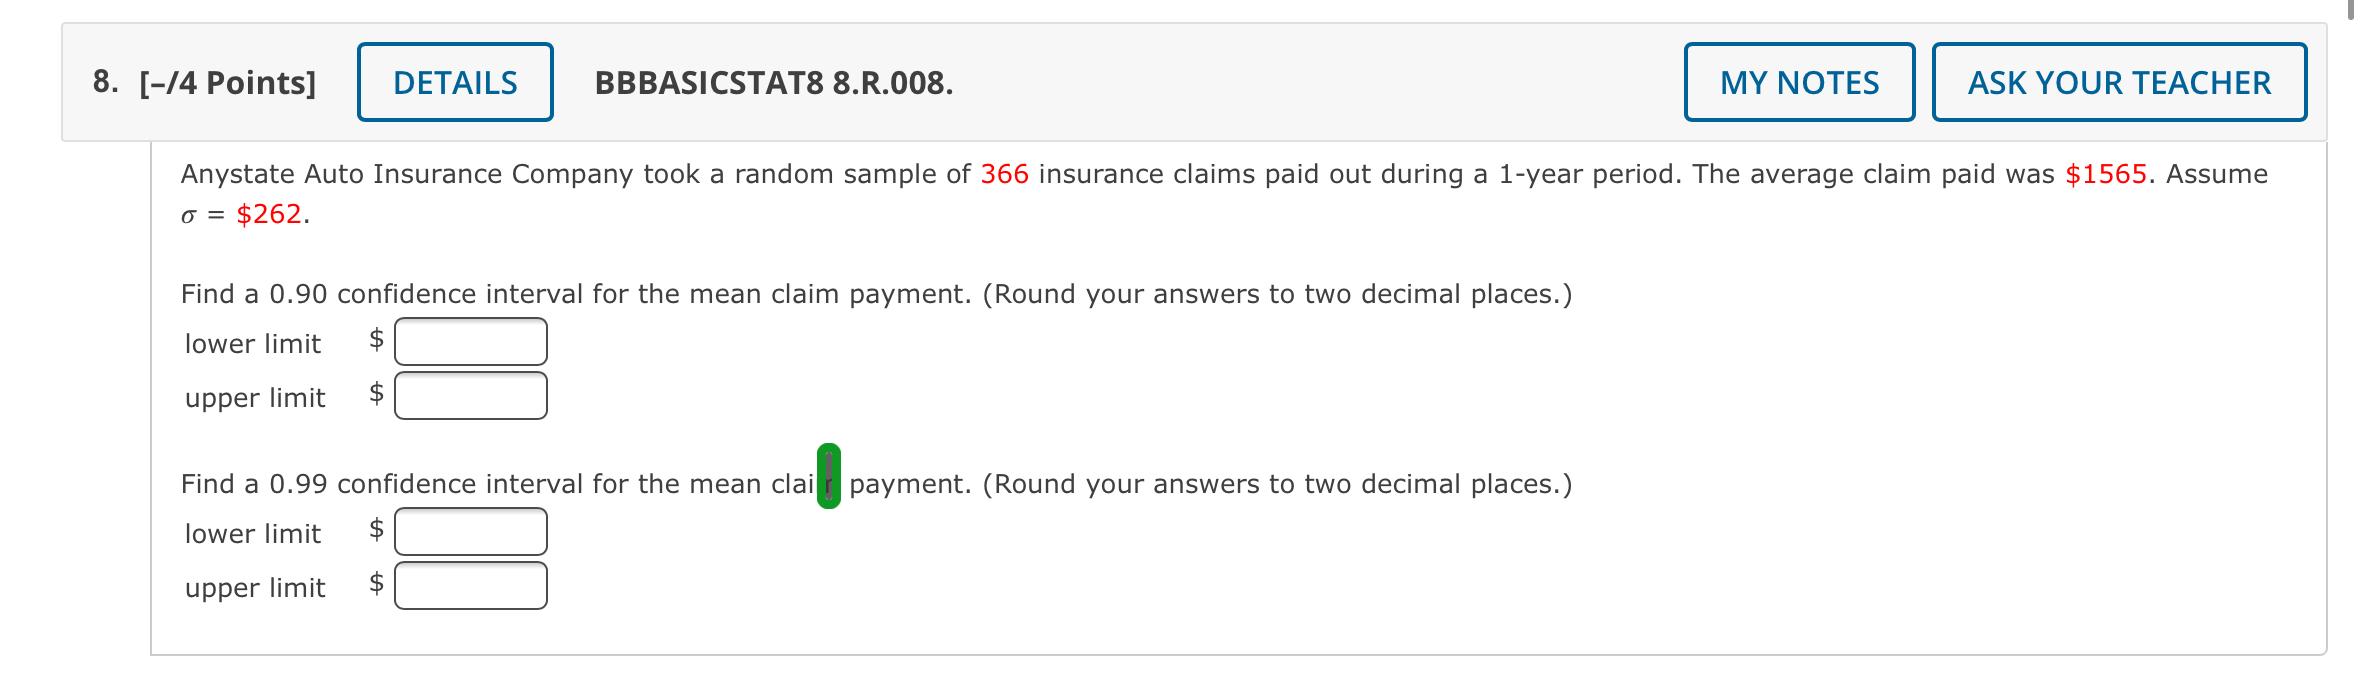The image size is (2360, 700).
Task: Click the lower limit input for 0.90 interval
Action: click(x=470, y=340)
